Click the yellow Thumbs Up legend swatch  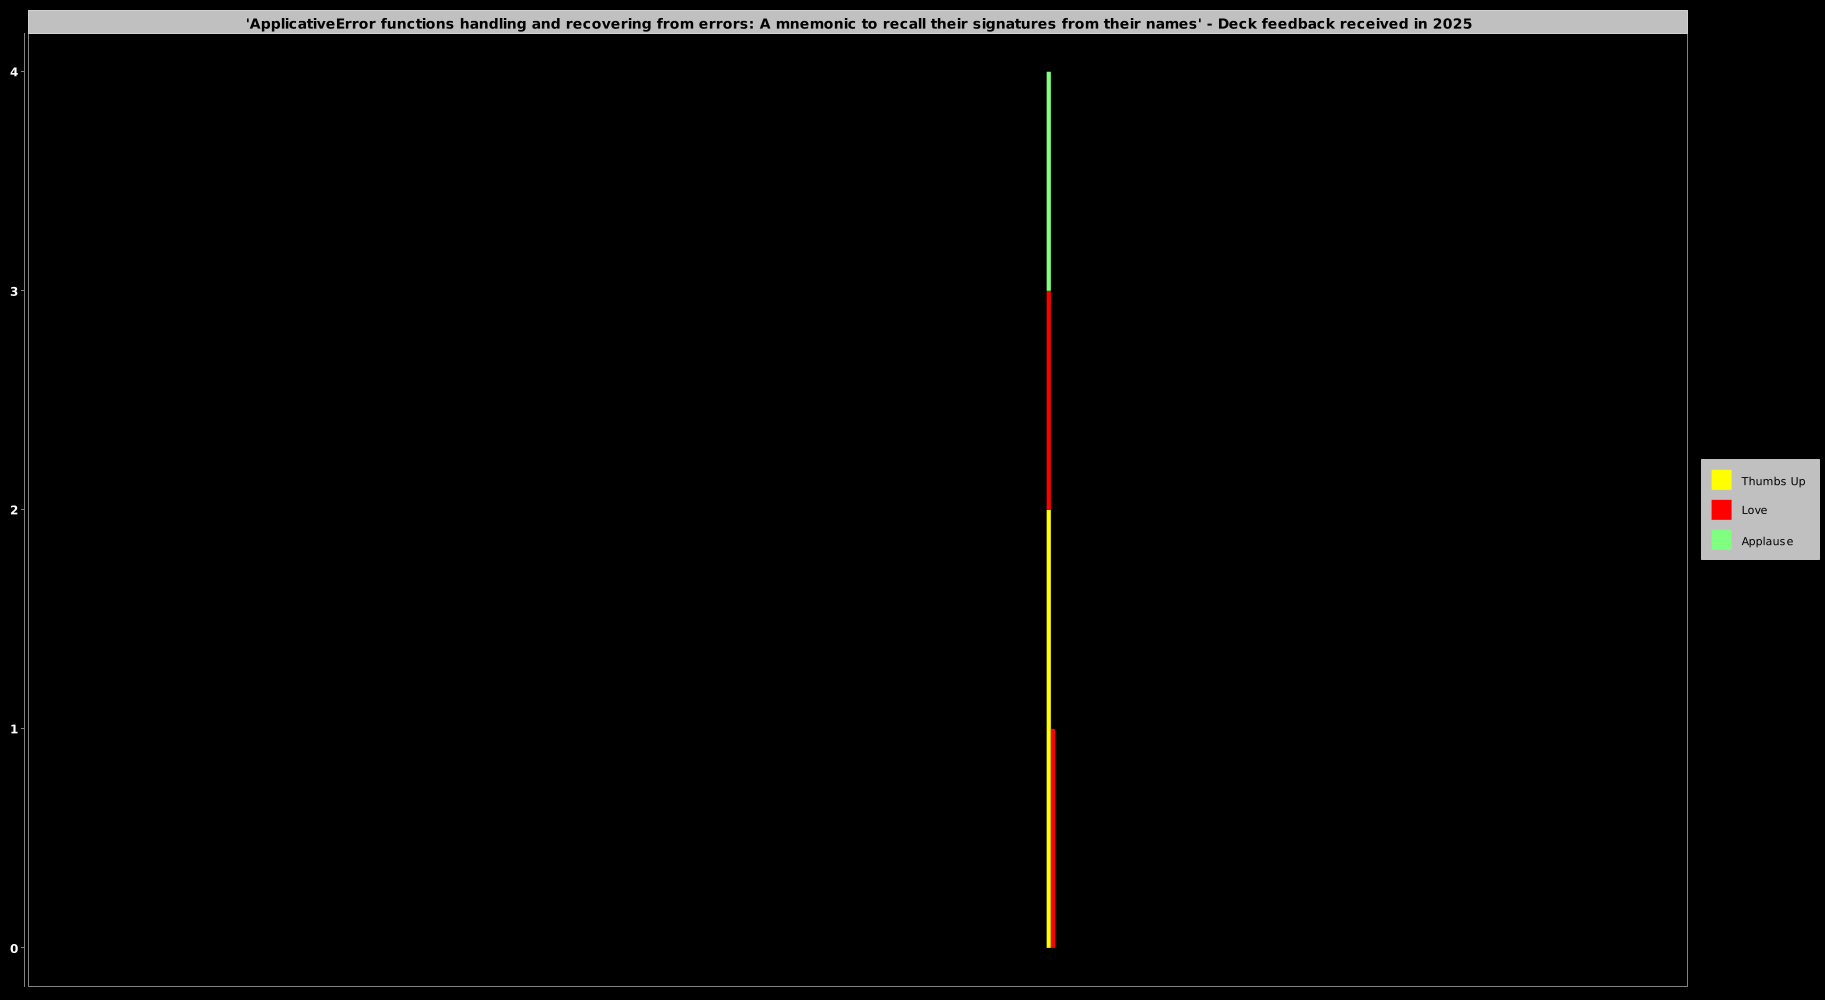click(x=1721, y=480)
